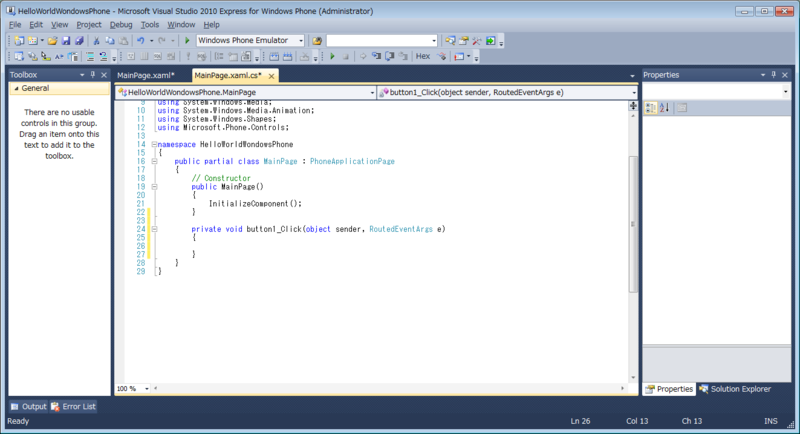Click the Step Out debug icon
800x434 pixels.
pyautogui.click(x=403, y=57)
